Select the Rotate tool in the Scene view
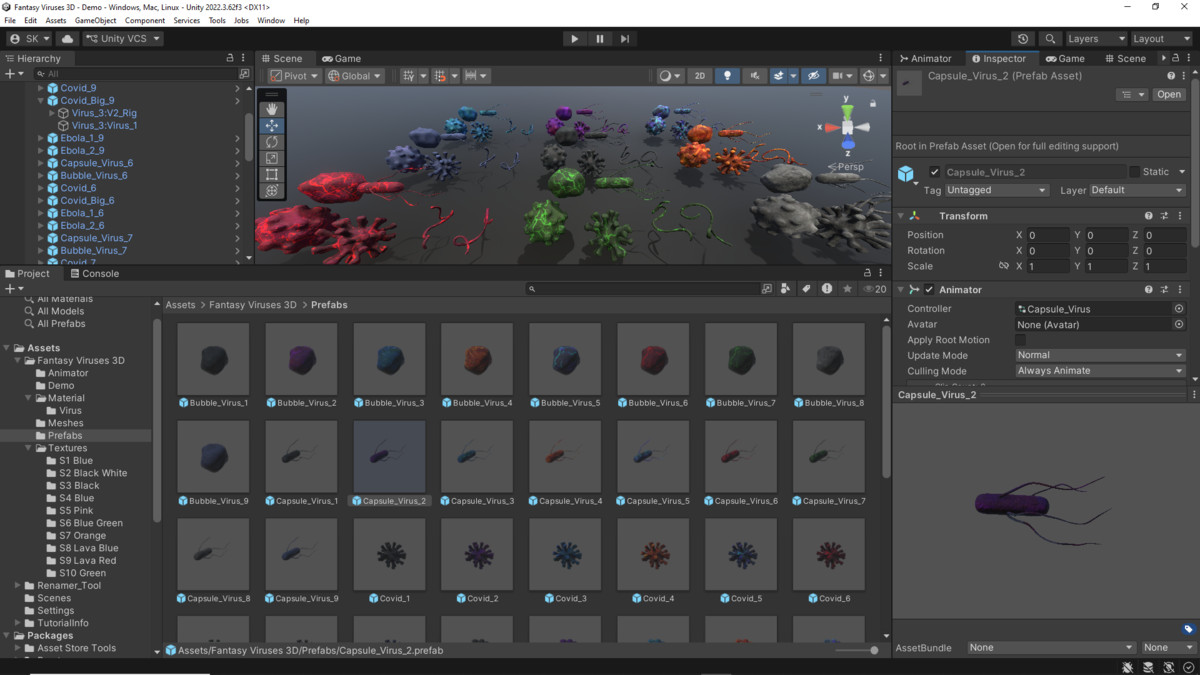The width and height of the screenshot is (1200, 675). [271, 141]
